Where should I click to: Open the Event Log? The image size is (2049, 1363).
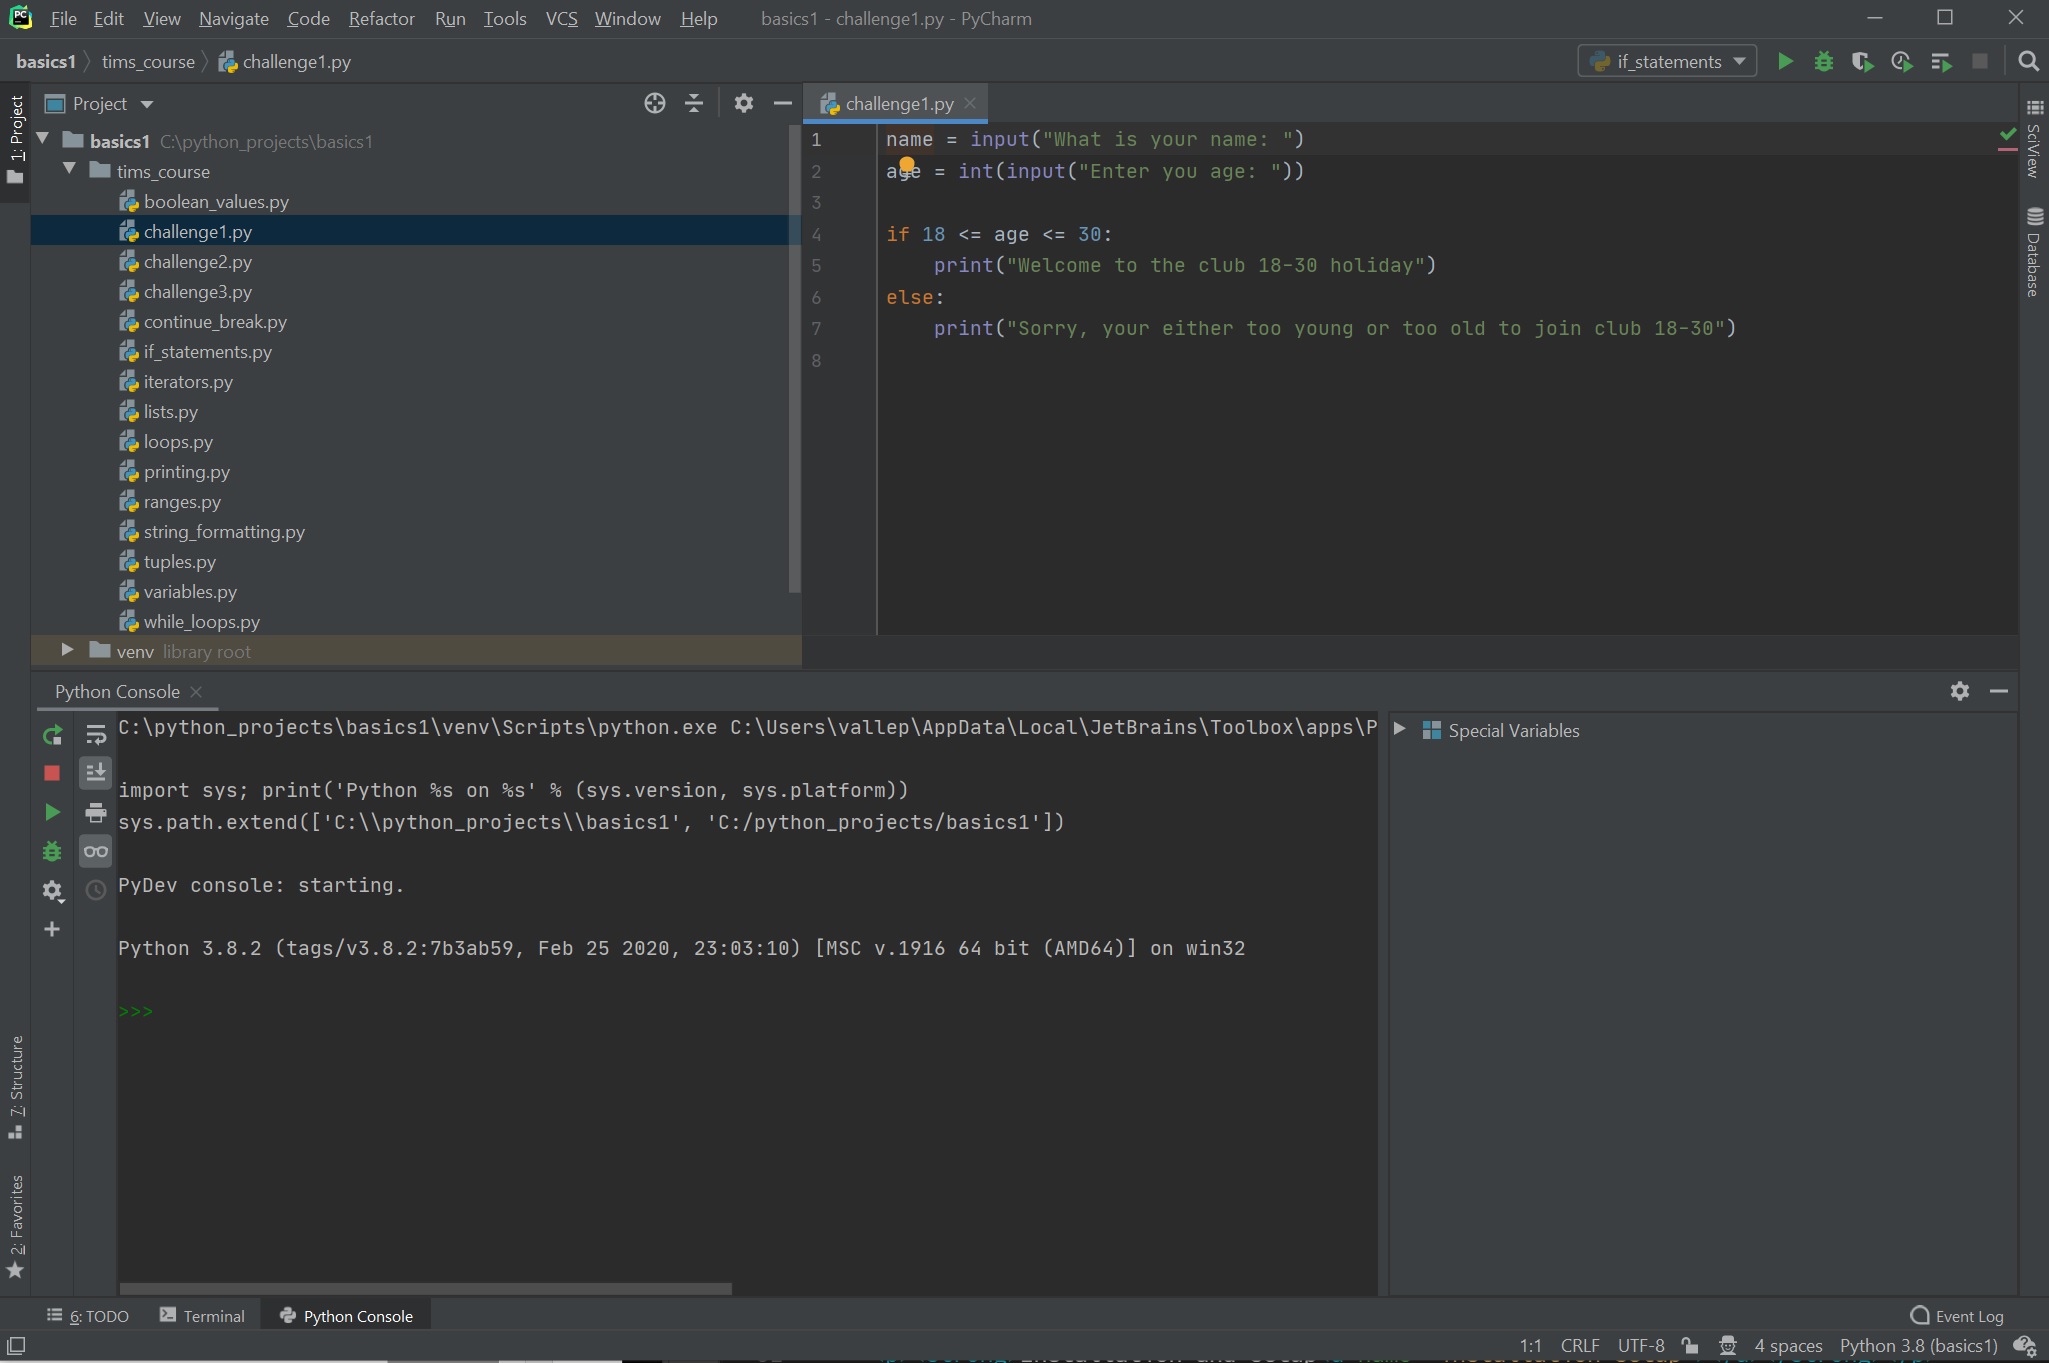click(x=1957, y=1316)
